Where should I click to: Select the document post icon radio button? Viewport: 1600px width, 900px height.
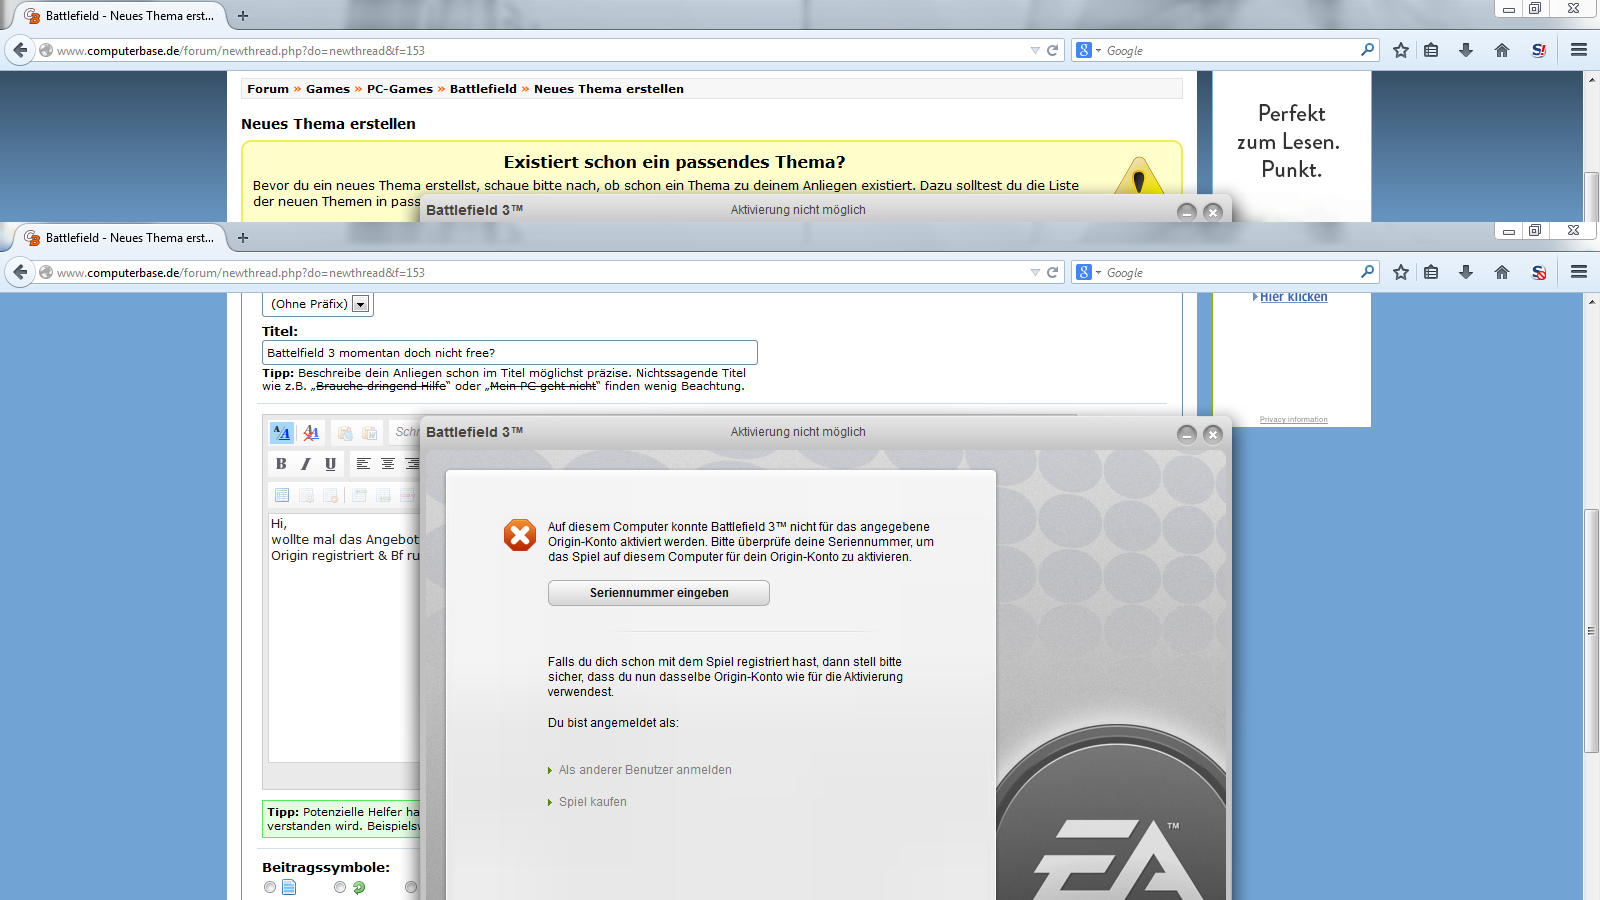pyautogui.click(x=270, y=887)
